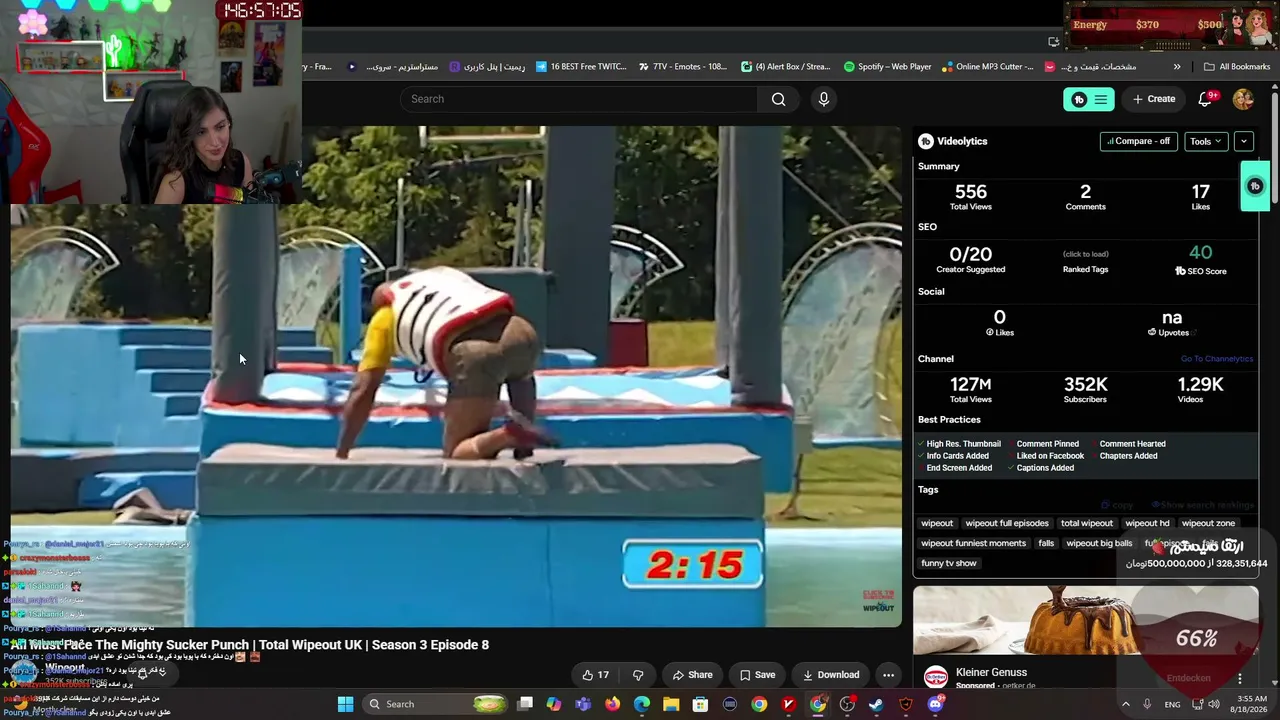Open Microsoft Store from the taskbar
This screenshot has height=720, width=1280.
tap(701, 704)
